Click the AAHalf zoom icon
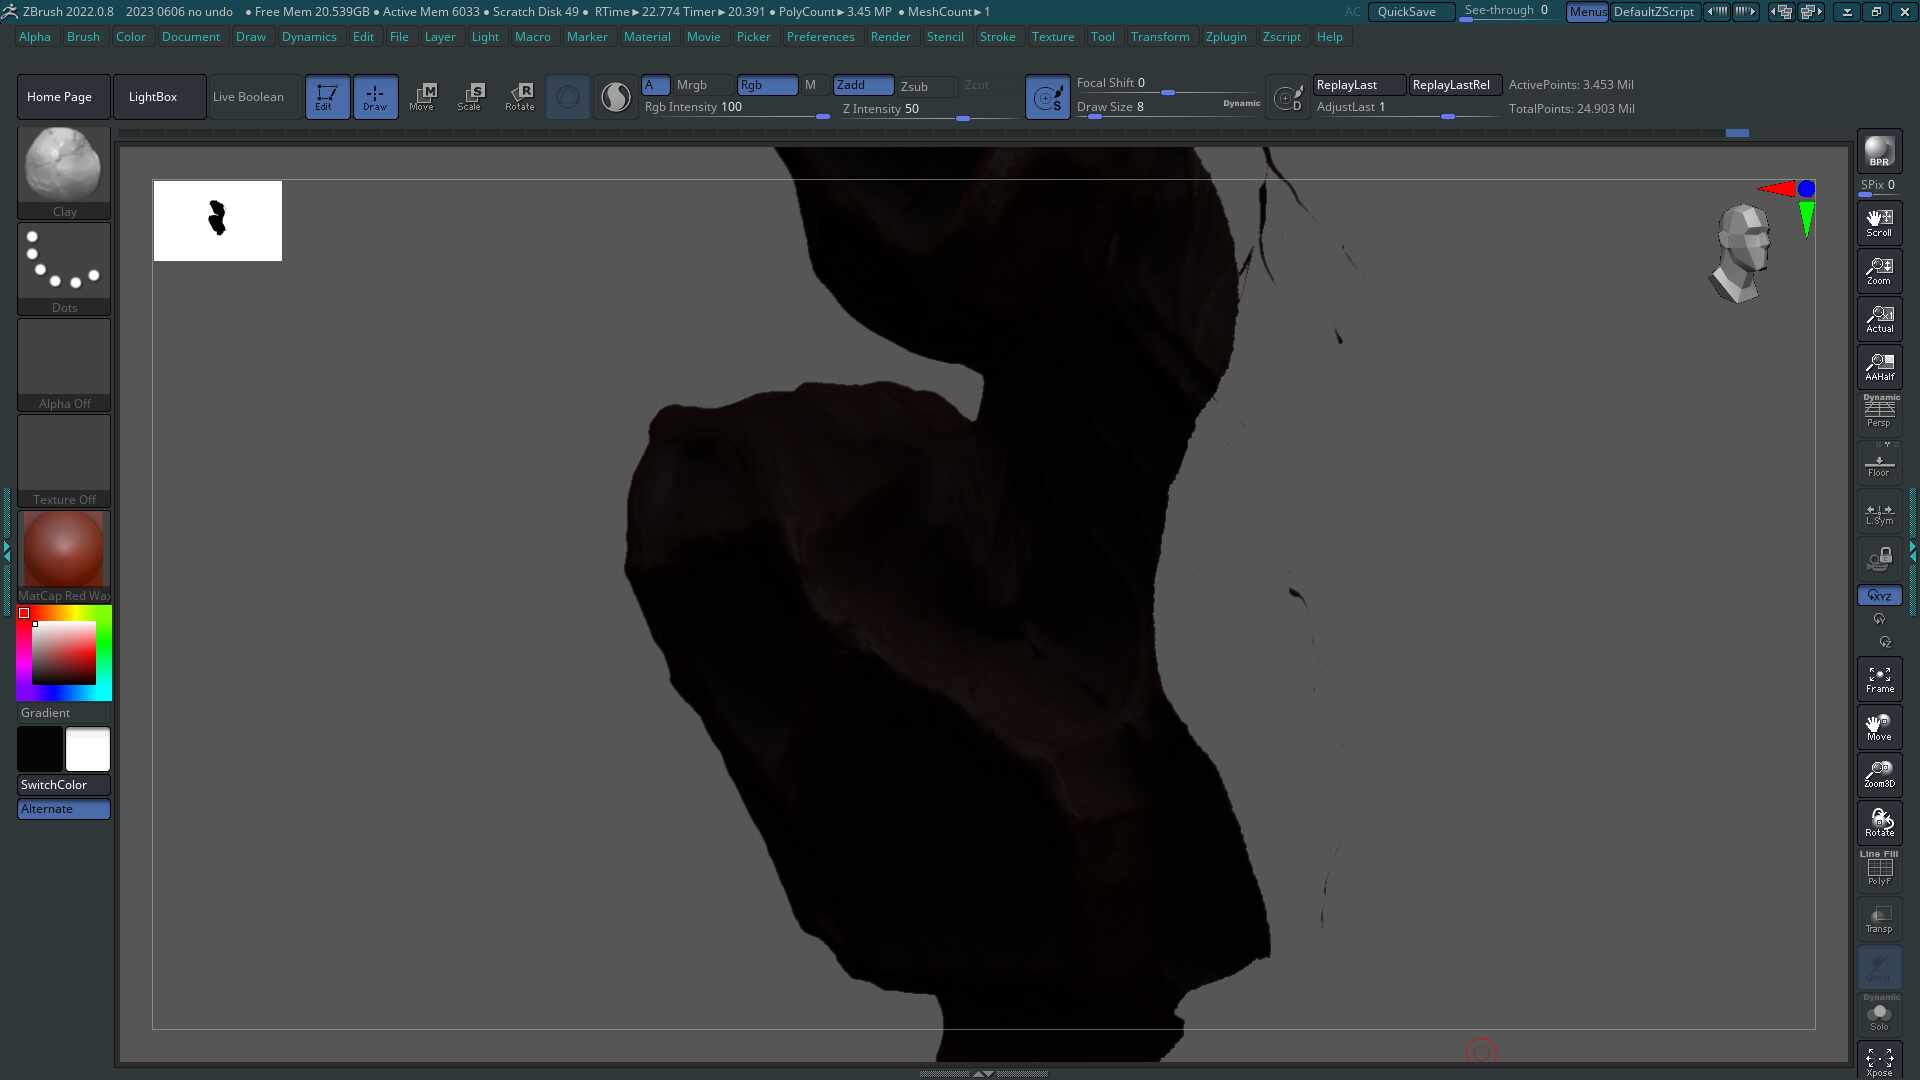1920x1080 pixels. pos(1879,367)
